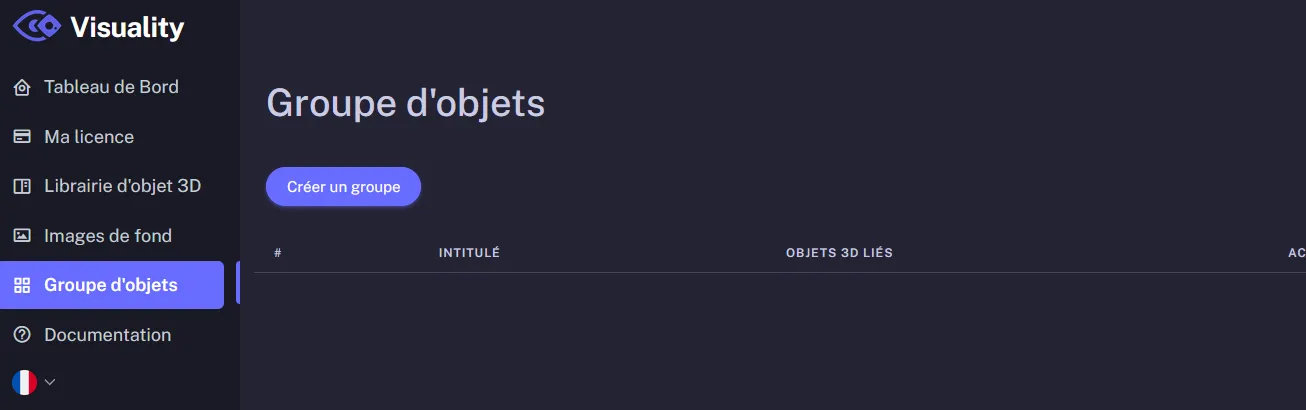Open the Tableau de Bord menu item

(x=111, y=87)
